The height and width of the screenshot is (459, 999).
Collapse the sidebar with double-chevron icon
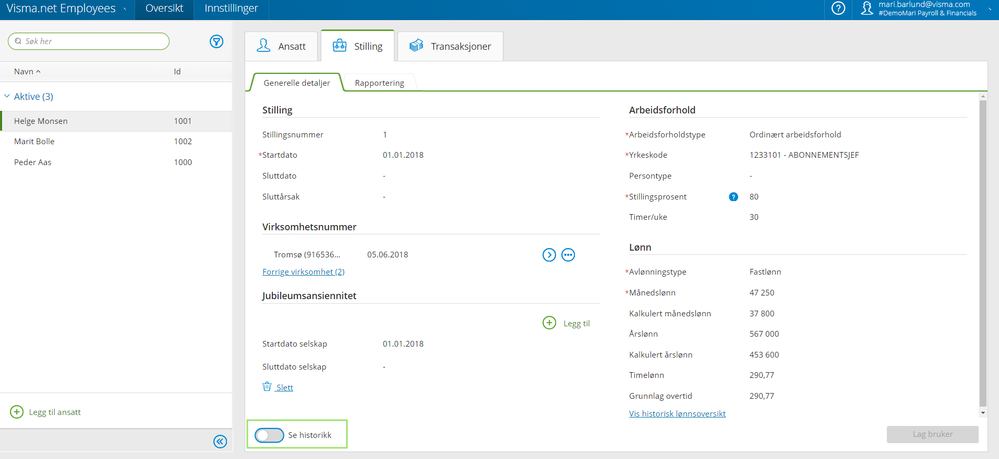click(219, 441)
